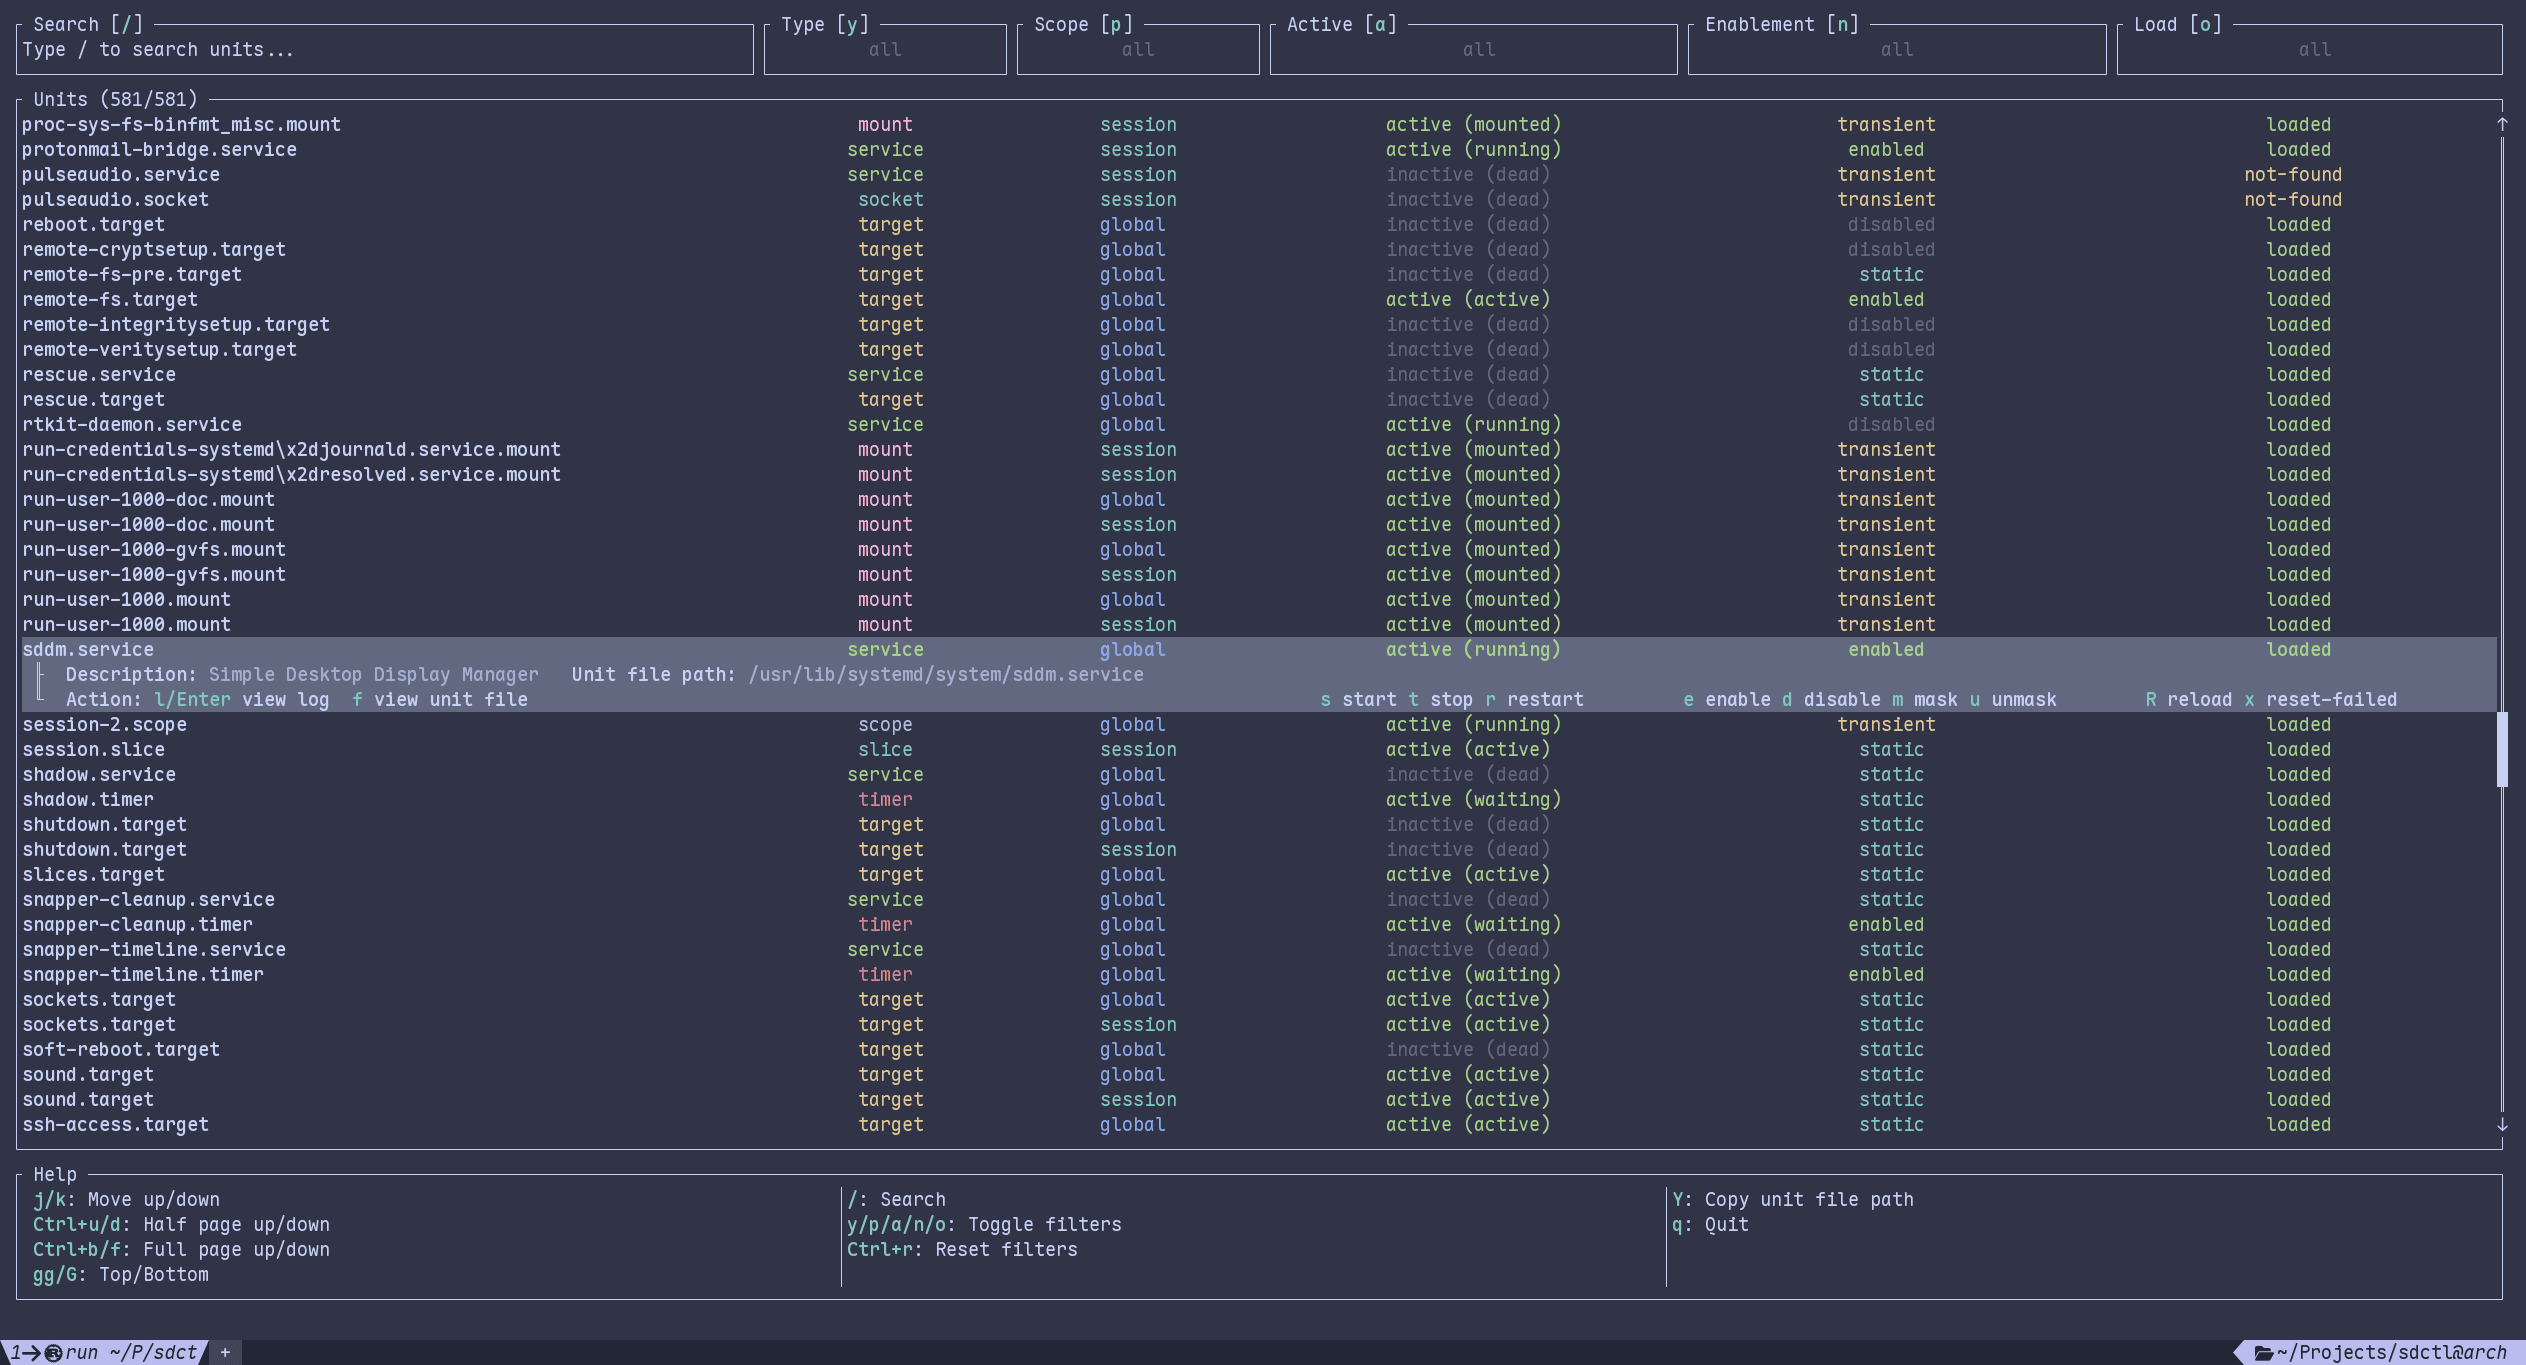
Task: Select the snapper-timeline.service row
Action: coord(1259,949)
